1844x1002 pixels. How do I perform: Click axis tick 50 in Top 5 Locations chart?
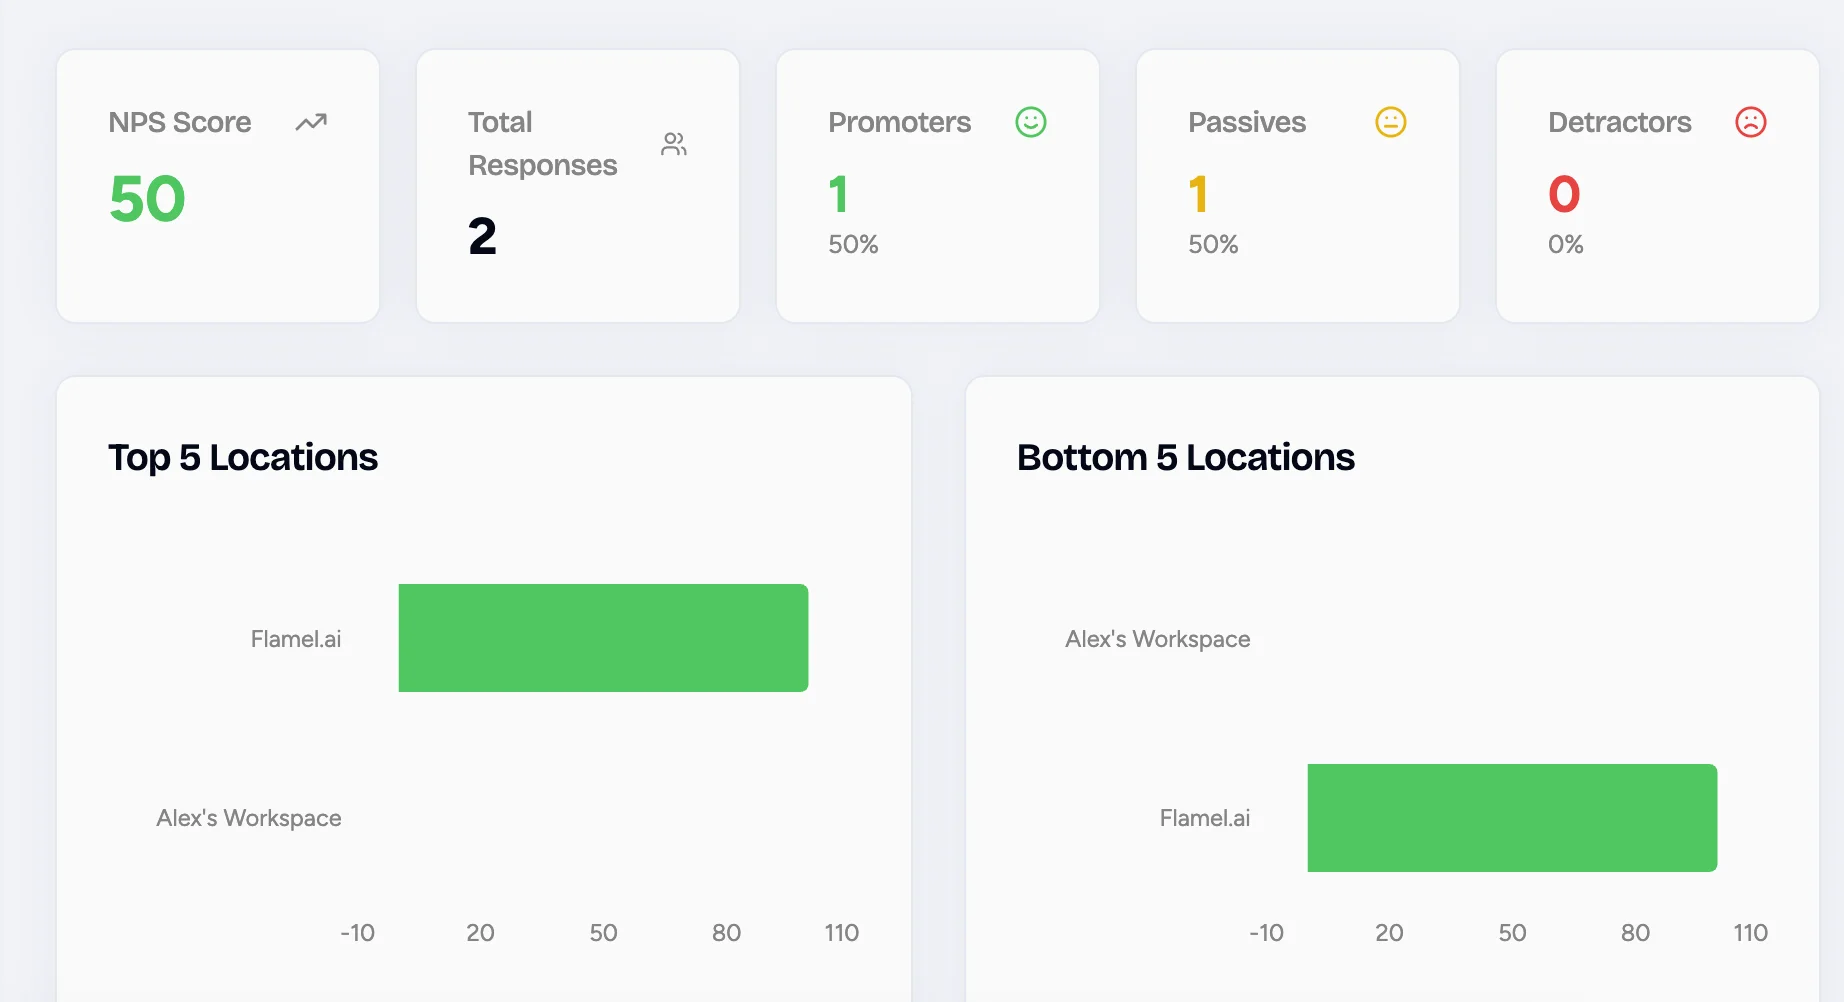(x=603, y=933)
